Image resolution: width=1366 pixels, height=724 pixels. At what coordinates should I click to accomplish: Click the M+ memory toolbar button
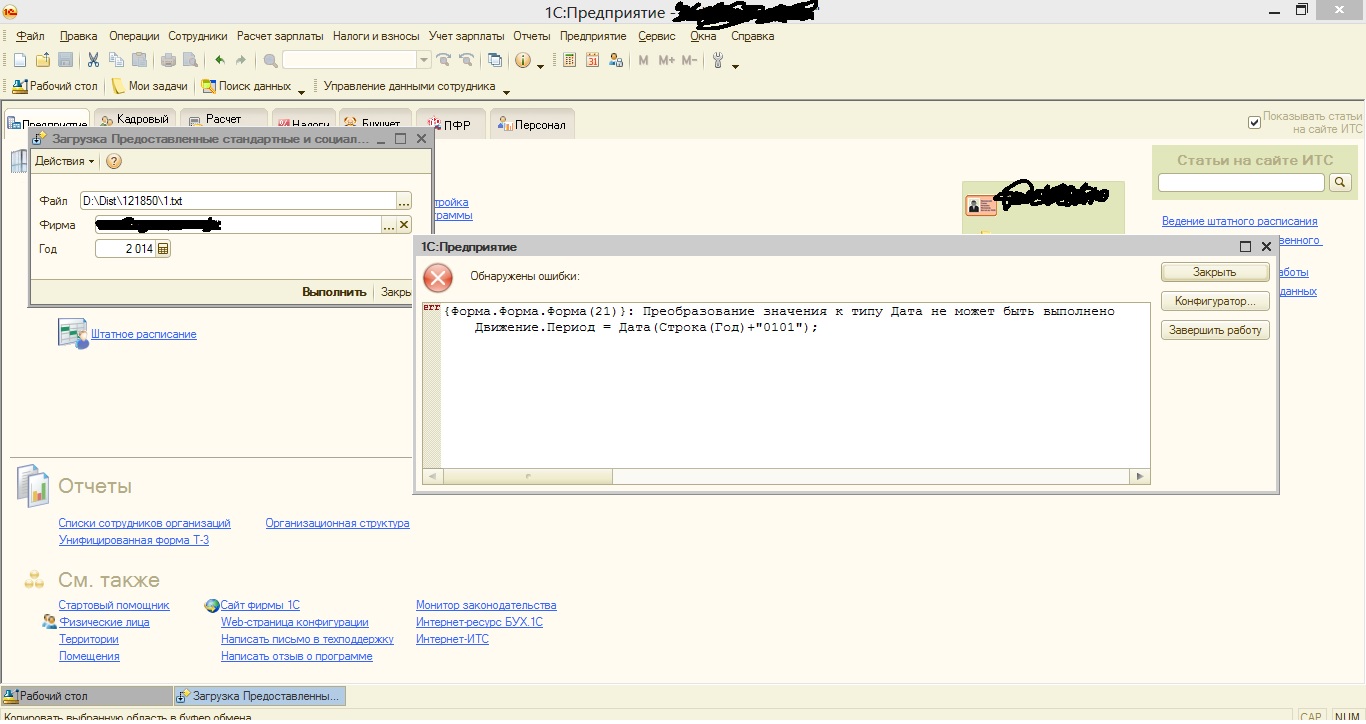point(666,61)
